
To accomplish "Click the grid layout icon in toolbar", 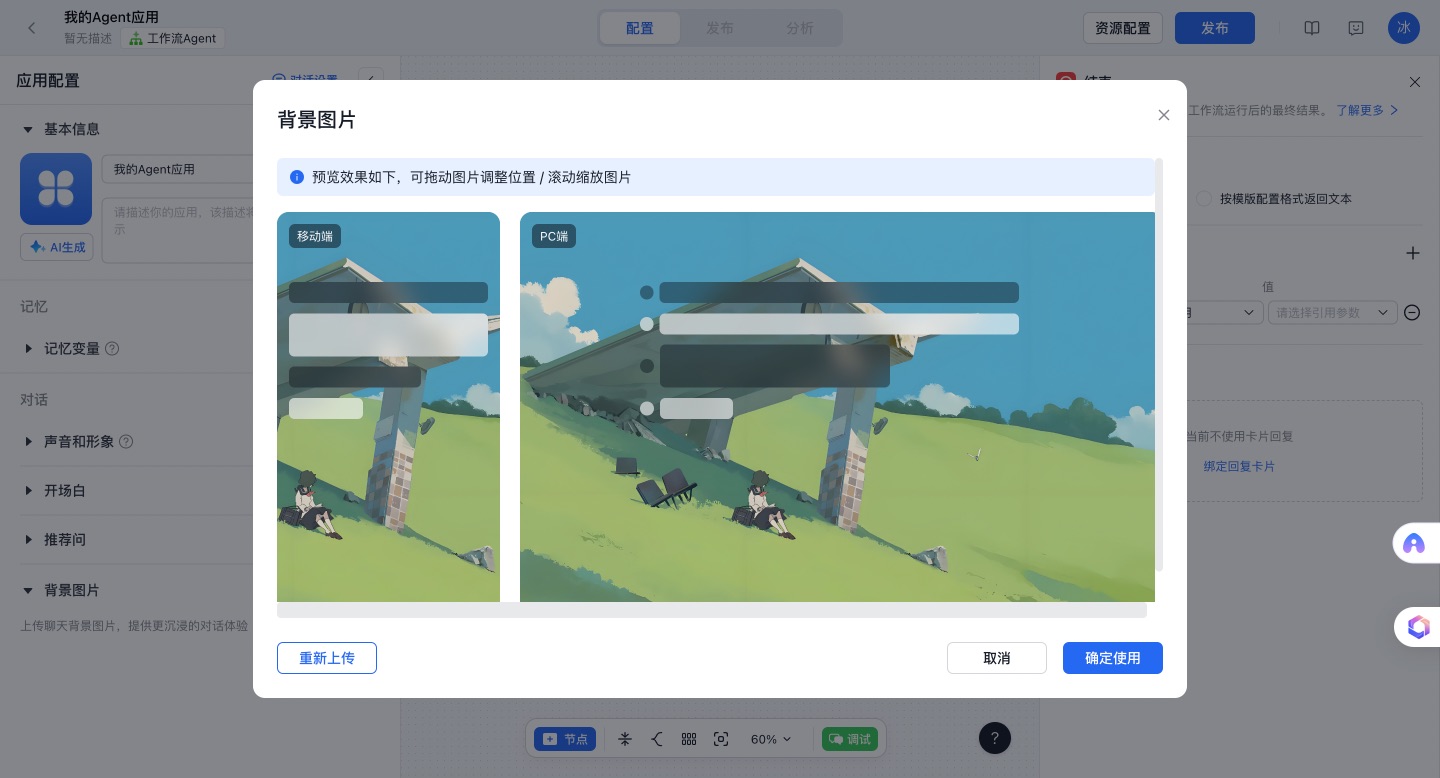I will click(x=689, y=739).
